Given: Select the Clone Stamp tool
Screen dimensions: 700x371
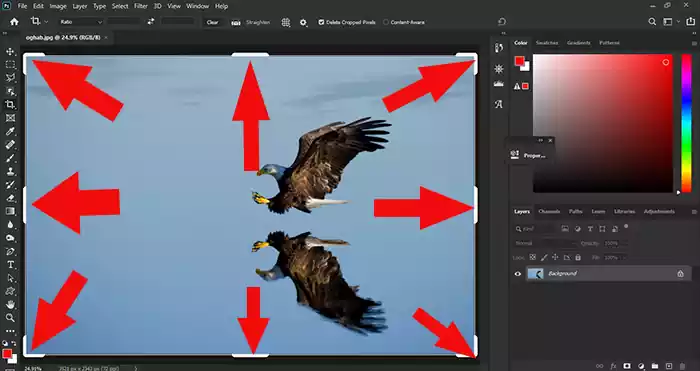Looking at the screenshot, I should (x=10, y=171).
